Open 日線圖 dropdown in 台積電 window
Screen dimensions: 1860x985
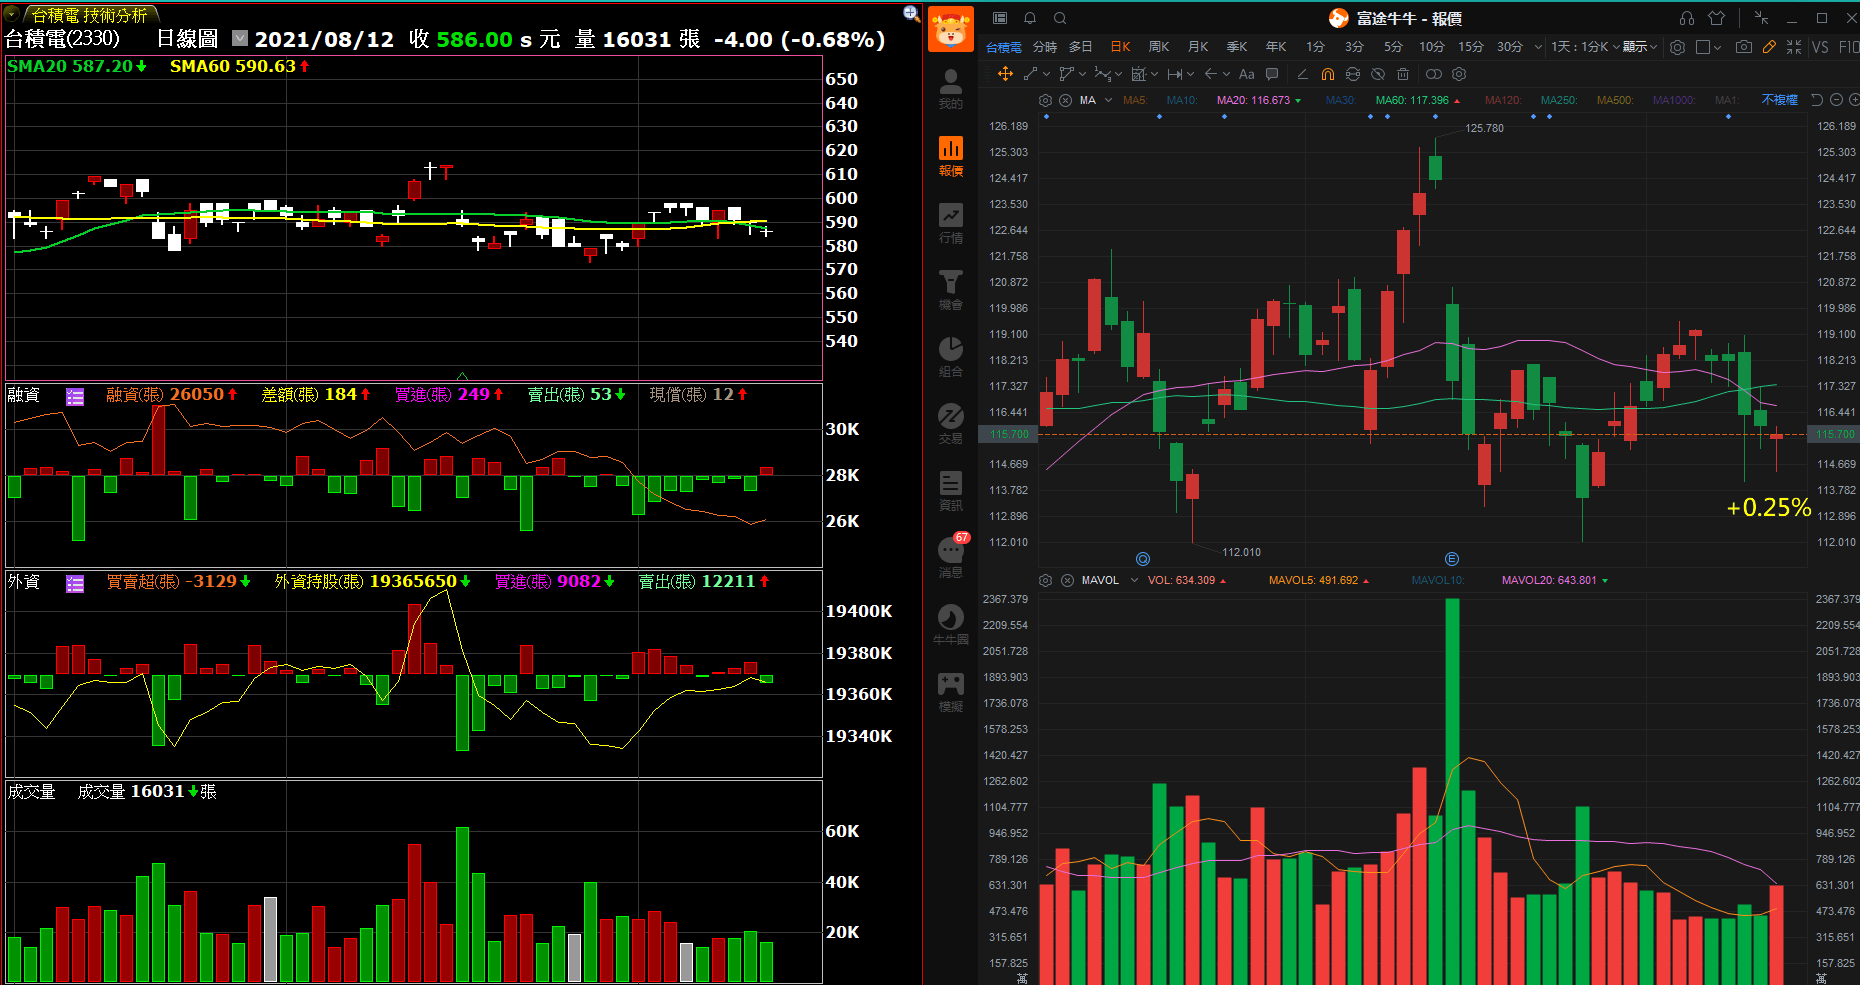(240, 38)
